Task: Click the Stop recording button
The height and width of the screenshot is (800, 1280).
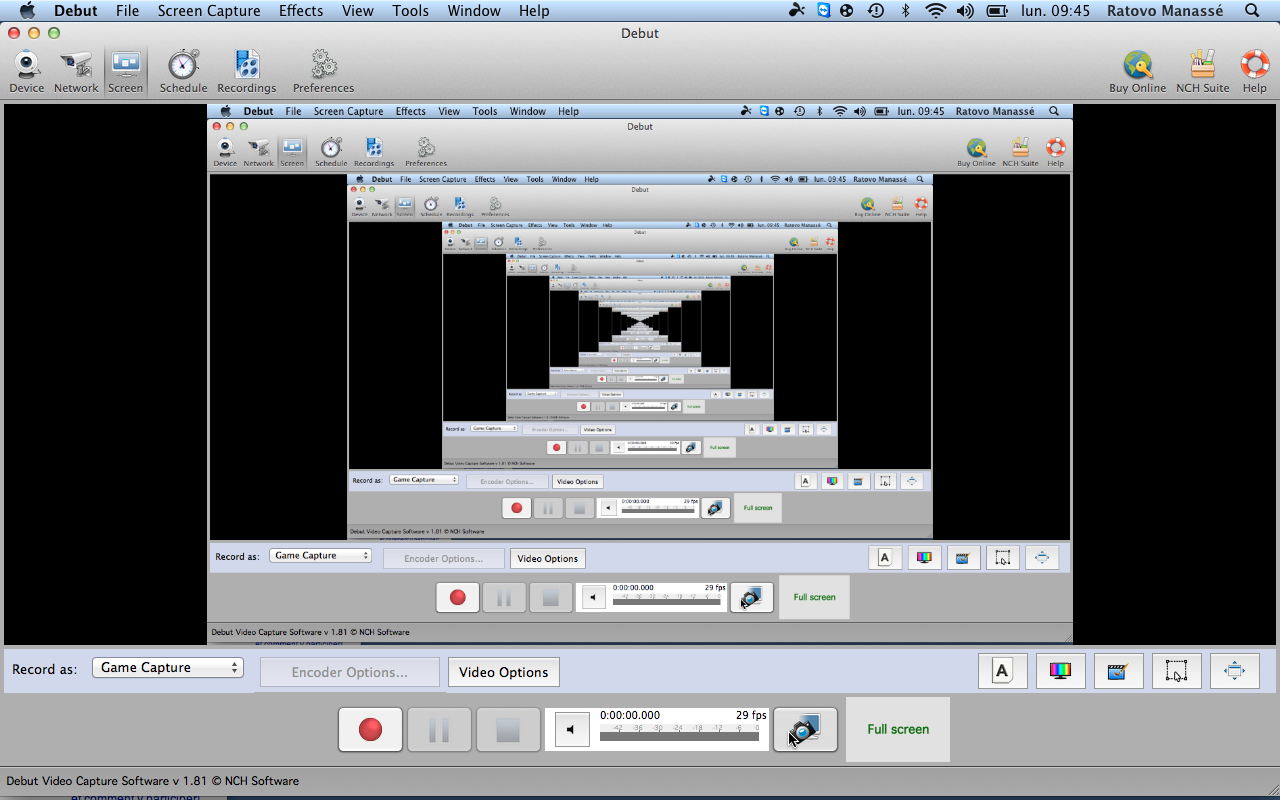Action: (508, 730)
